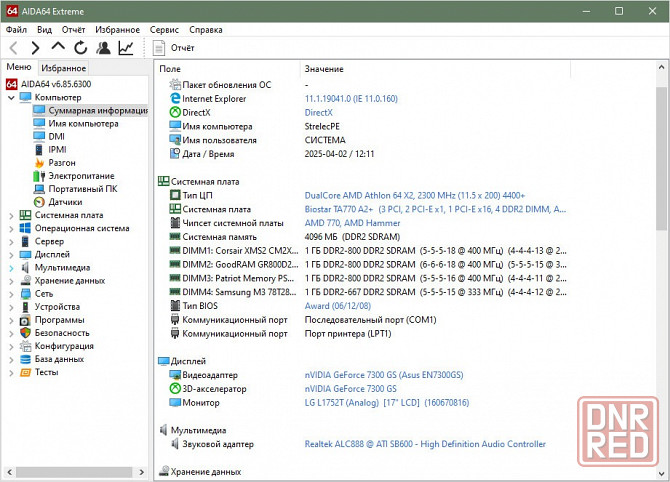Expand the Мультимедиа tree node

click(12, 268)
